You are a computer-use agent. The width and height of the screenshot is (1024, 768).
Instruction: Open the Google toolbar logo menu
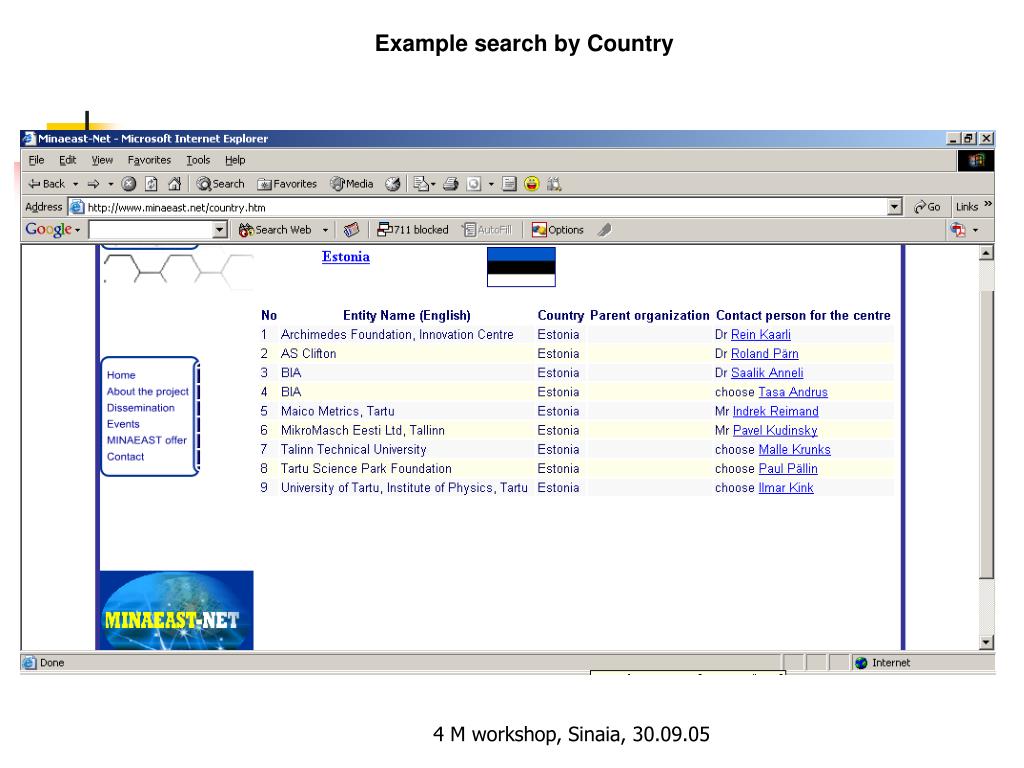(52, 229)
